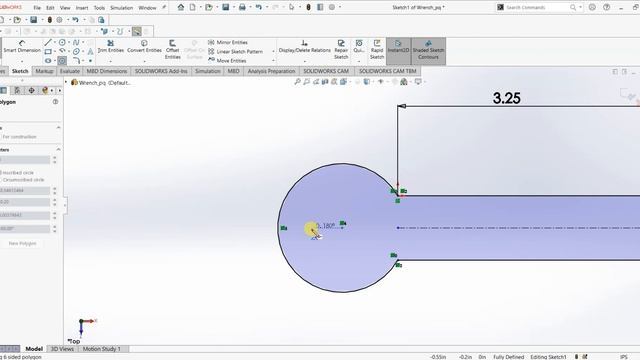Screen dimensions: 640x360
Task: Click Mirror Entities
Action: point(228,42)
